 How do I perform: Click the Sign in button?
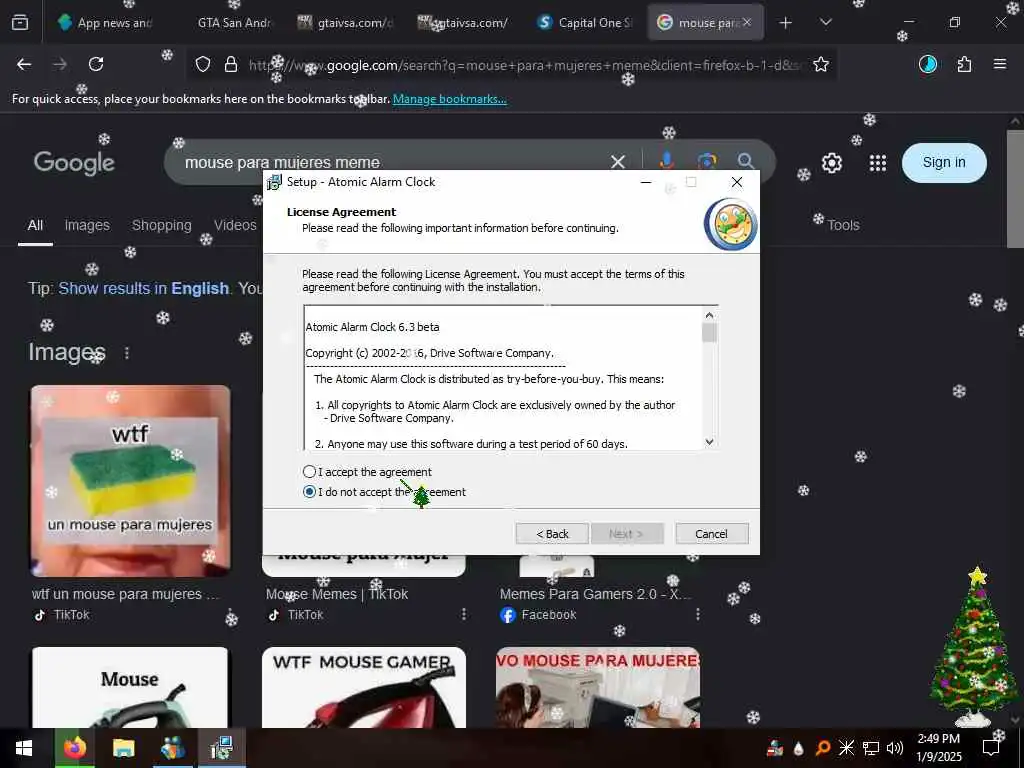click(x=944, y=163)
